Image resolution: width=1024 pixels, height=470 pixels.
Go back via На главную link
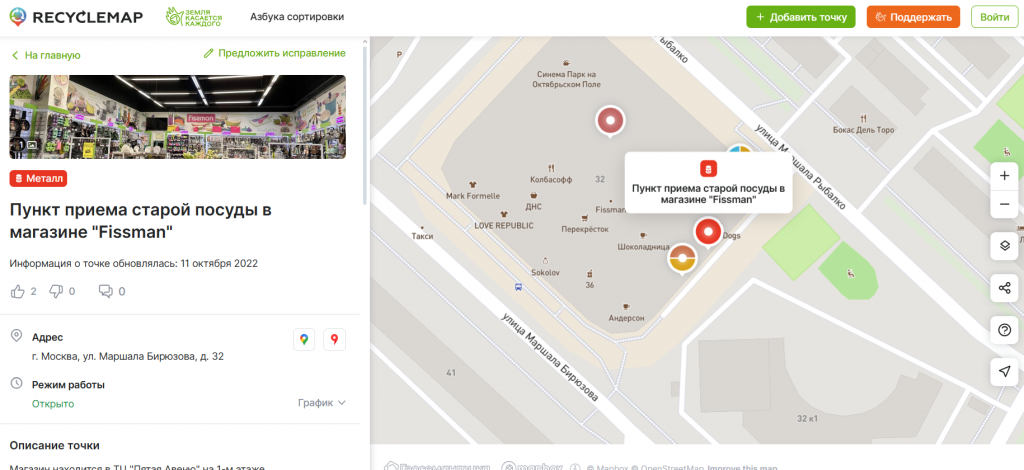pos(46,55)
